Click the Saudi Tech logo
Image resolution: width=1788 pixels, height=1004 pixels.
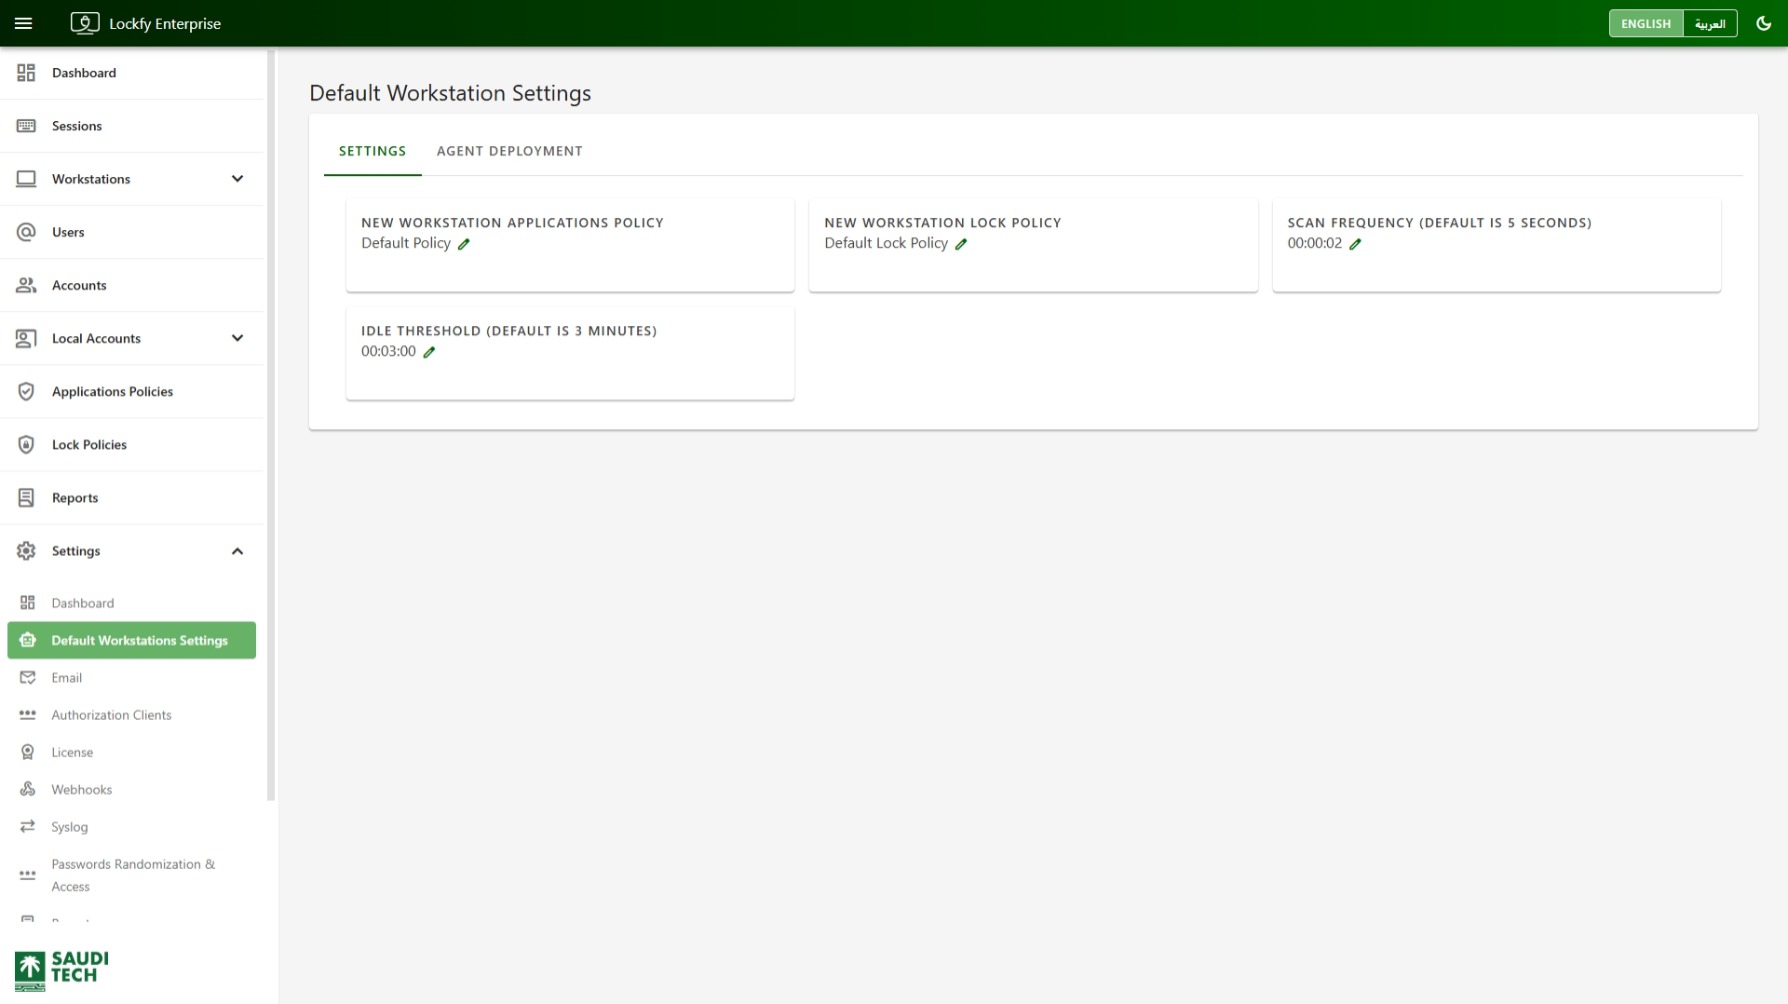(61, 969)
